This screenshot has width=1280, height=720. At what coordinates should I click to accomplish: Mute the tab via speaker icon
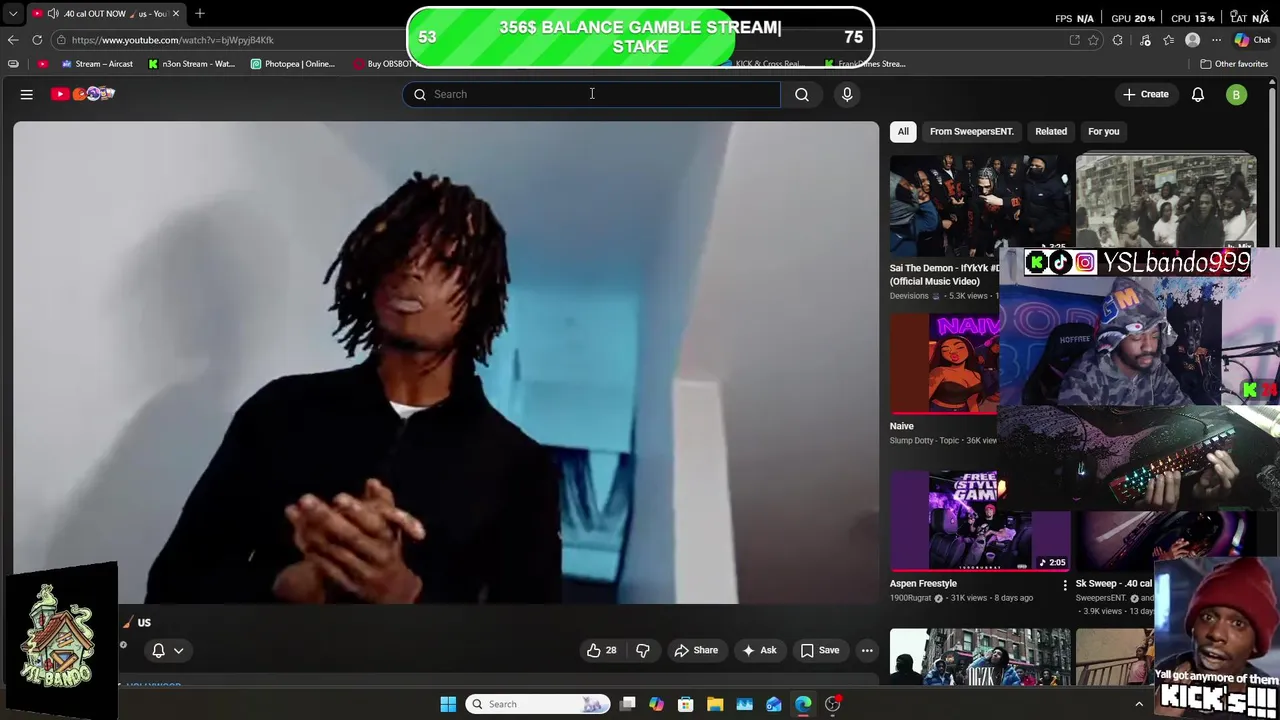pos(52,13)
